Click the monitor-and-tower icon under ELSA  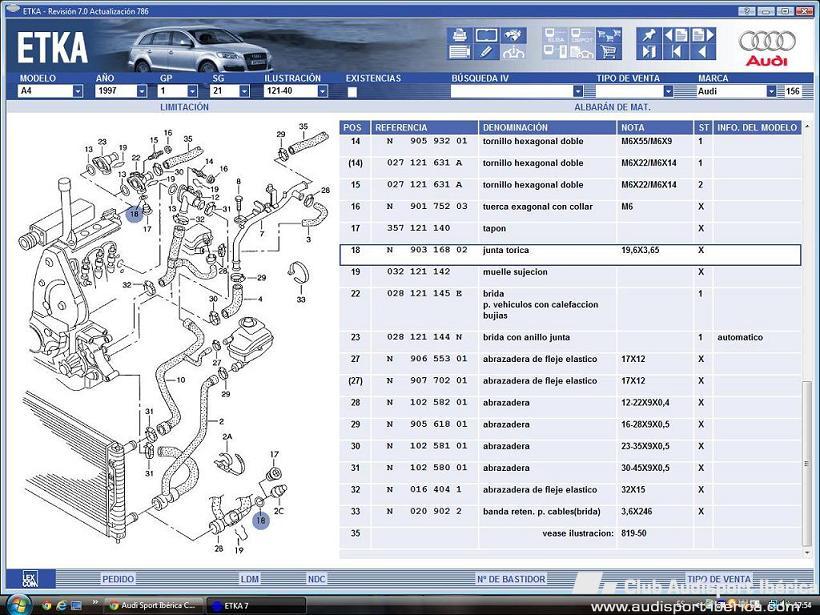click(x=555, y=52)
